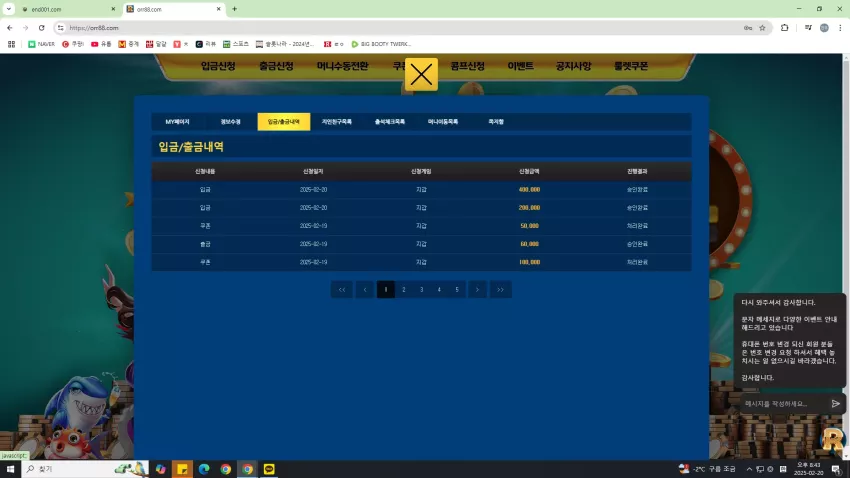
Task: Switch to the 출석체크목록 tab
Action: 390,122
